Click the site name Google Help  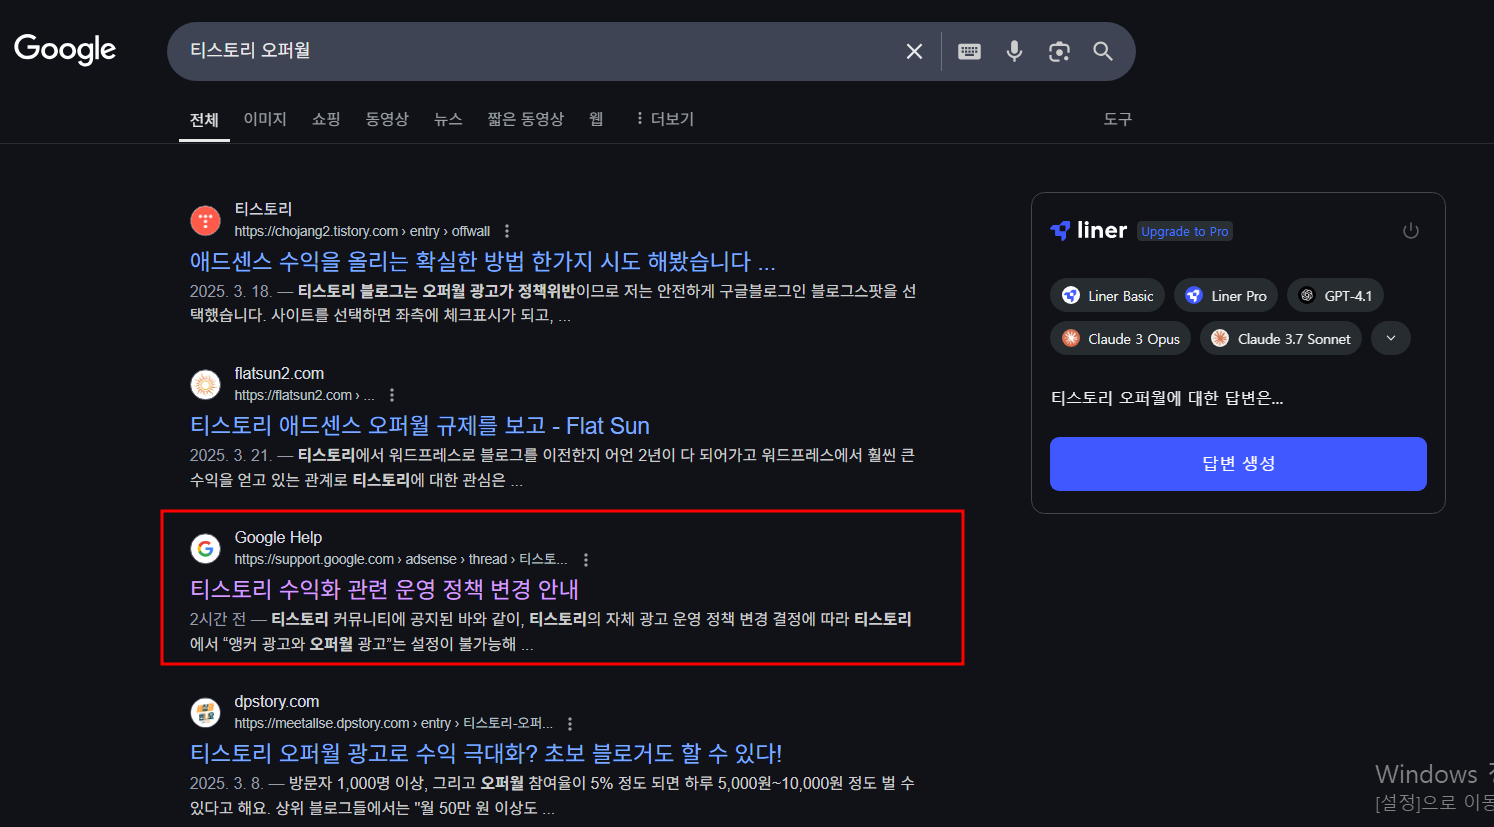click(278, 537)
